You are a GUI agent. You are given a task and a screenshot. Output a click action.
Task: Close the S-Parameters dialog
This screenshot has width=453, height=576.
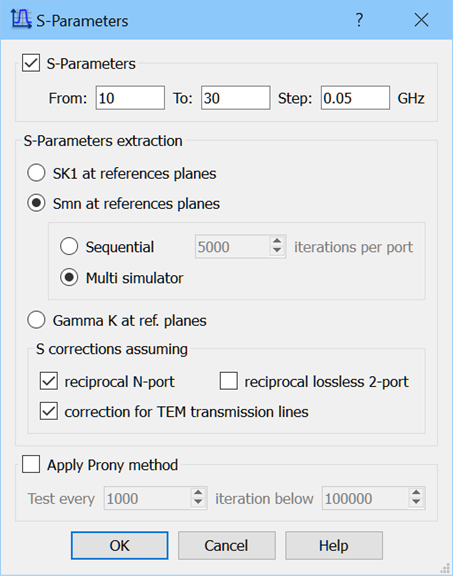pos(421,20)
